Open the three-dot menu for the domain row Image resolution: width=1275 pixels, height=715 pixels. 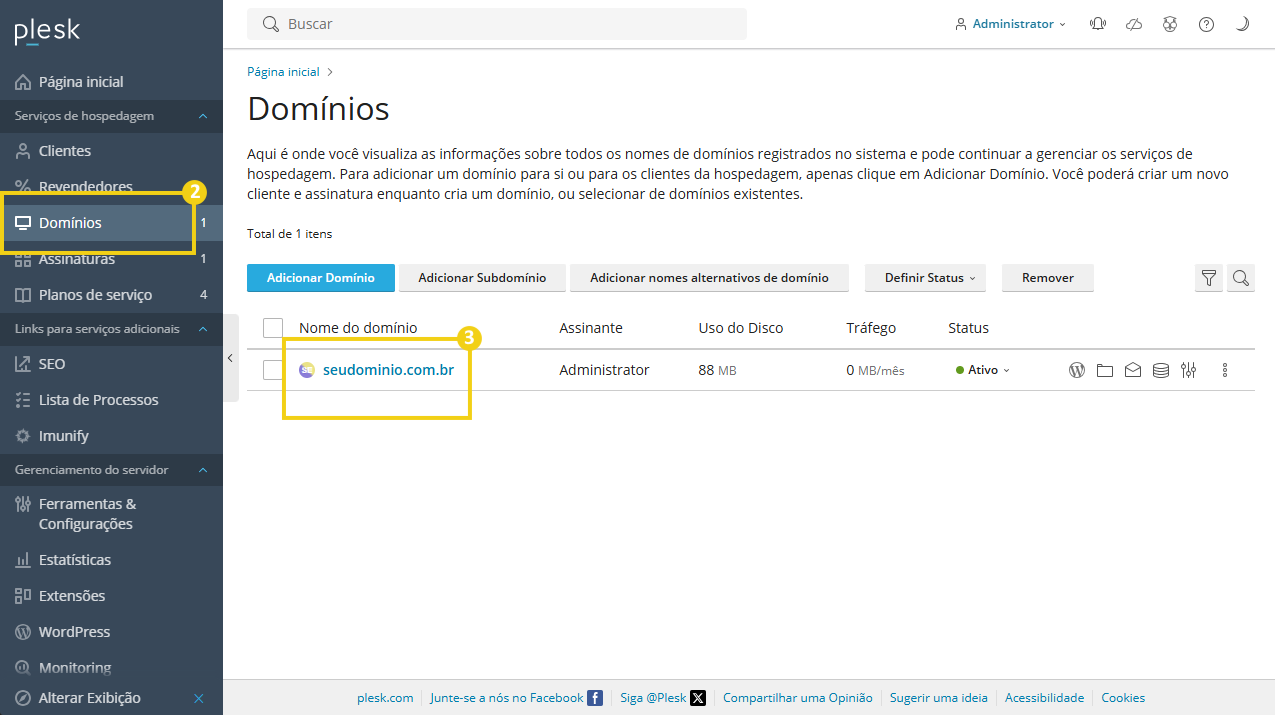click(x=1225, y=370)
